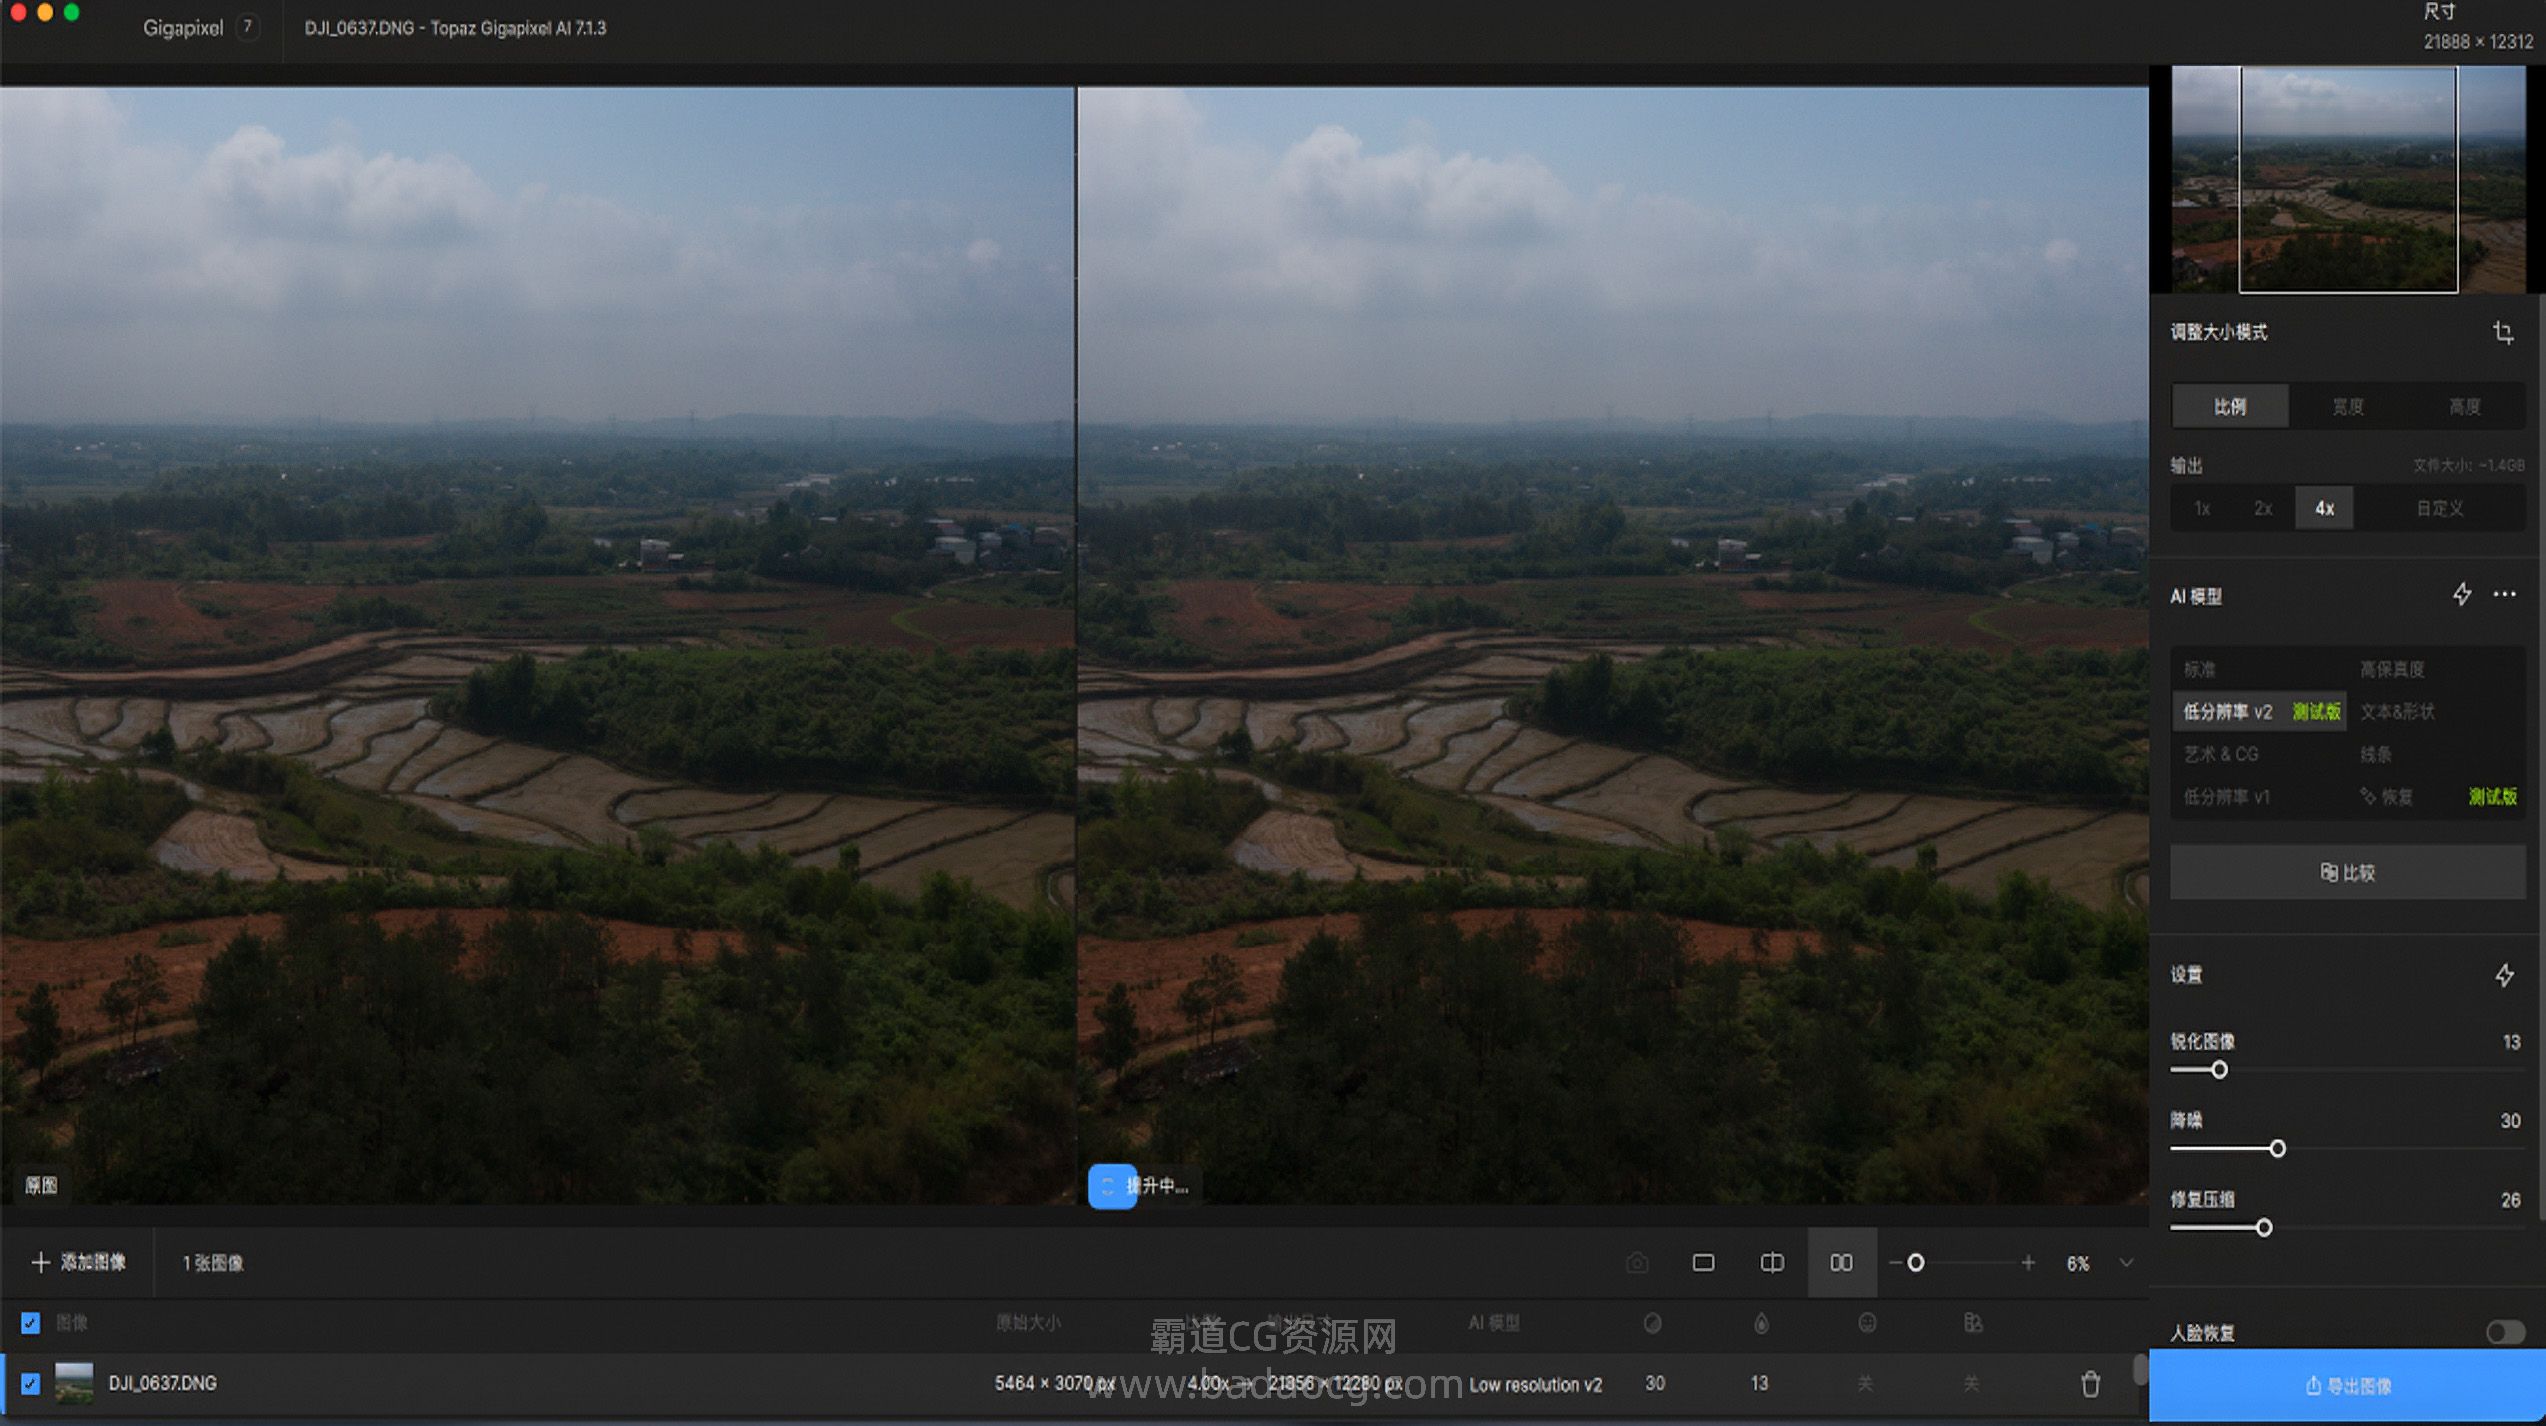This screenshot has width=2546, height=1426.
Task: Open the zoom percentage dropdown chevron
Action: 2126,1263
